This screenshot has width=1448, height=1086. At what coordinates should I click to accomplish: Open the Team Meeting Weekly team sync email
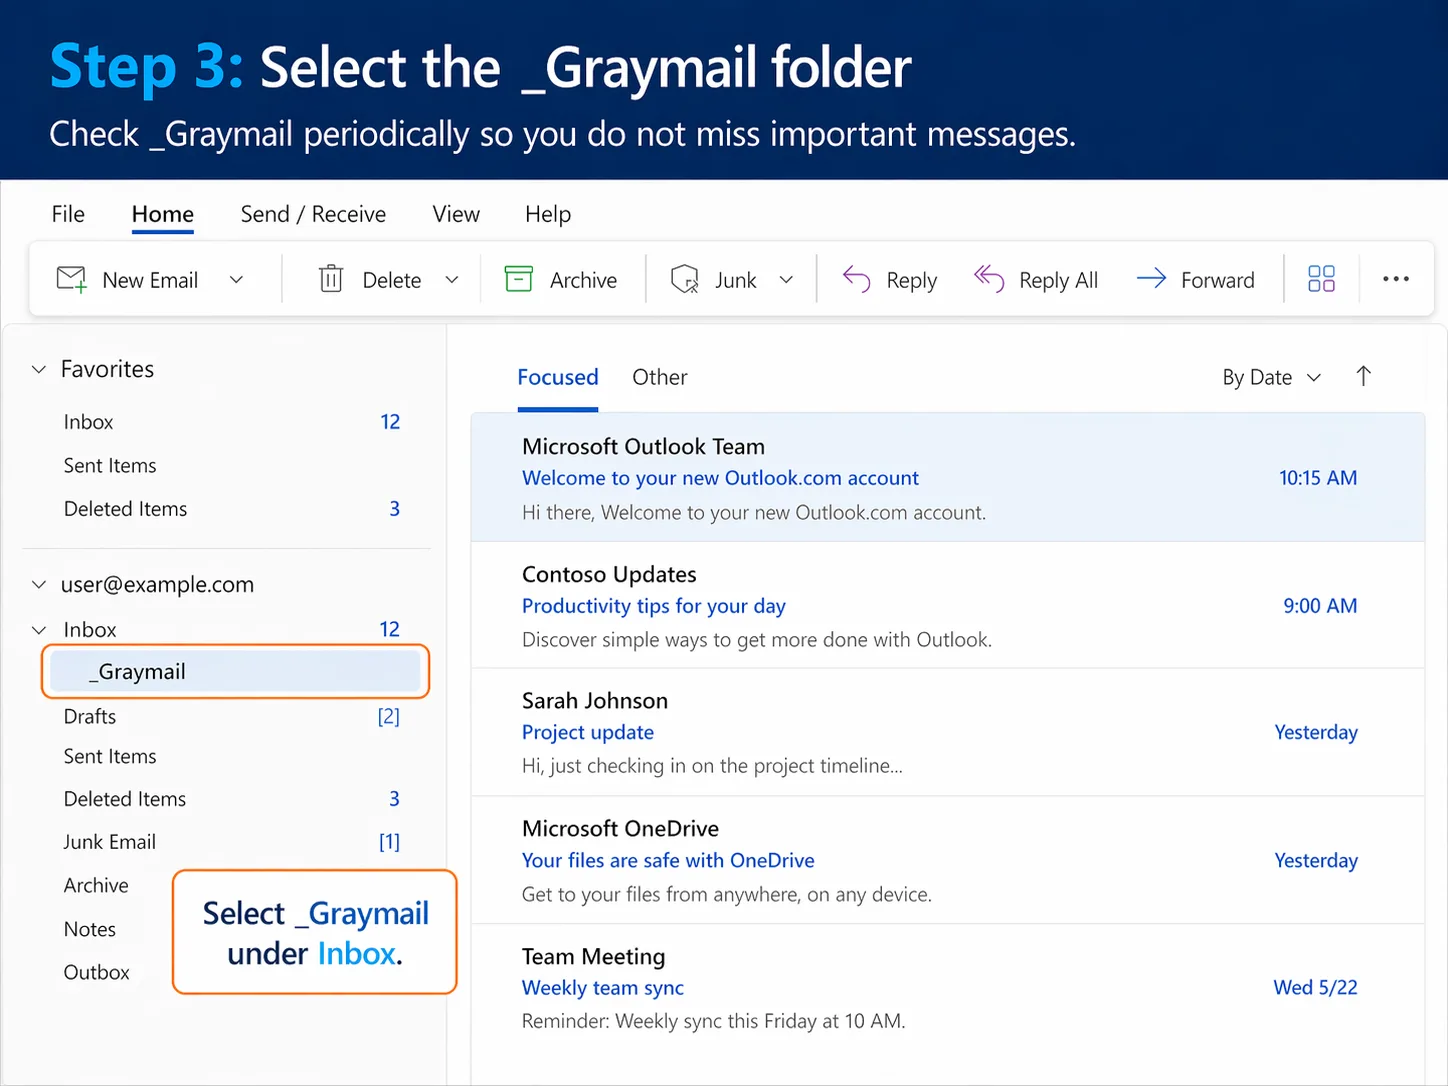947,988
